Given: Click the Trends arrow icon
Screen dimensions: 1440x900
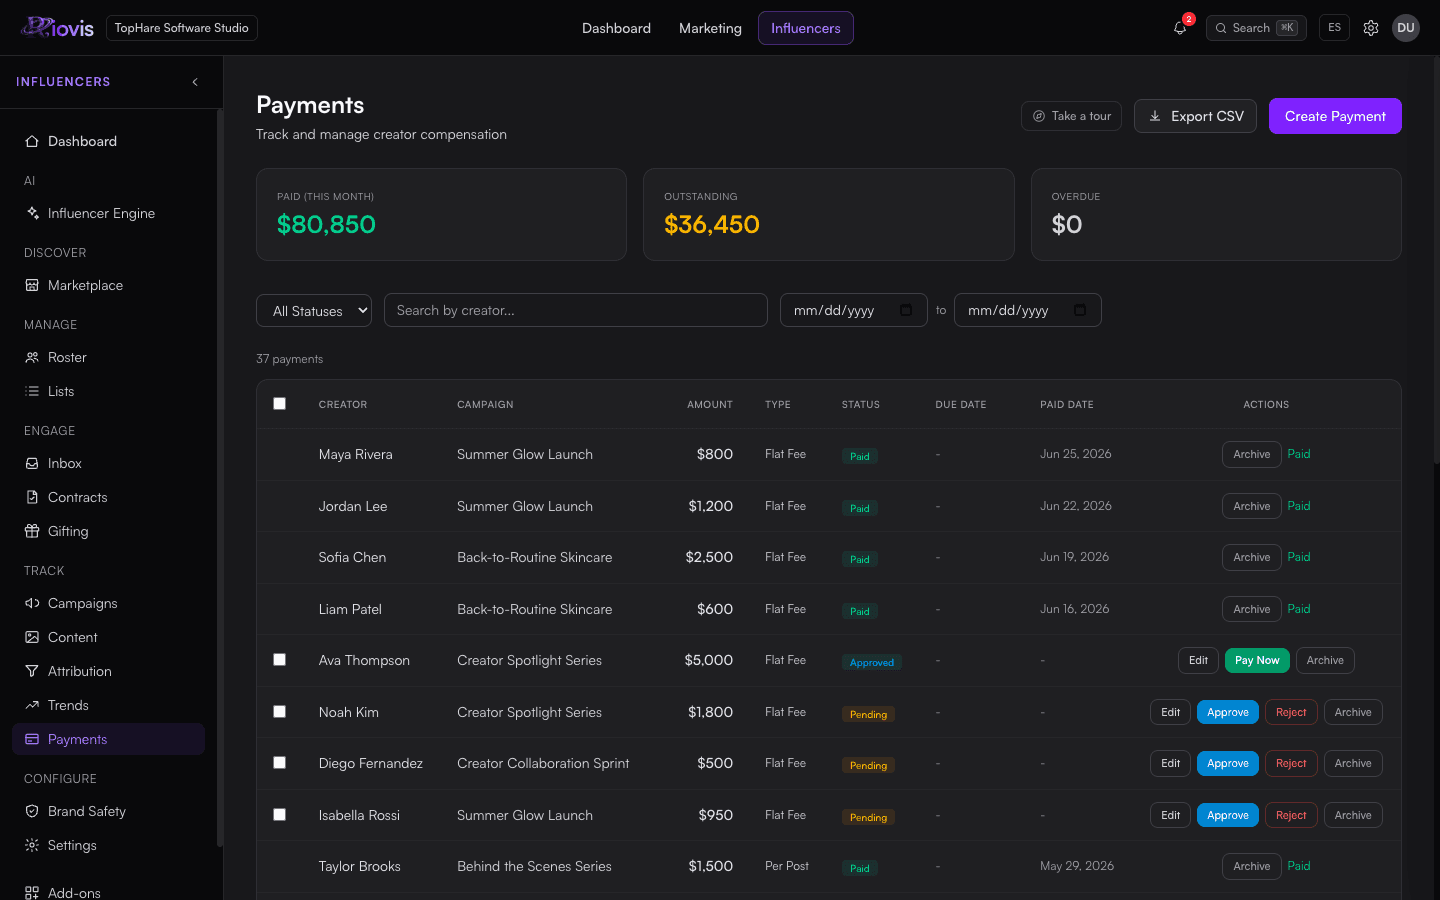Looking at the screenshot, I should click(32, 705).
